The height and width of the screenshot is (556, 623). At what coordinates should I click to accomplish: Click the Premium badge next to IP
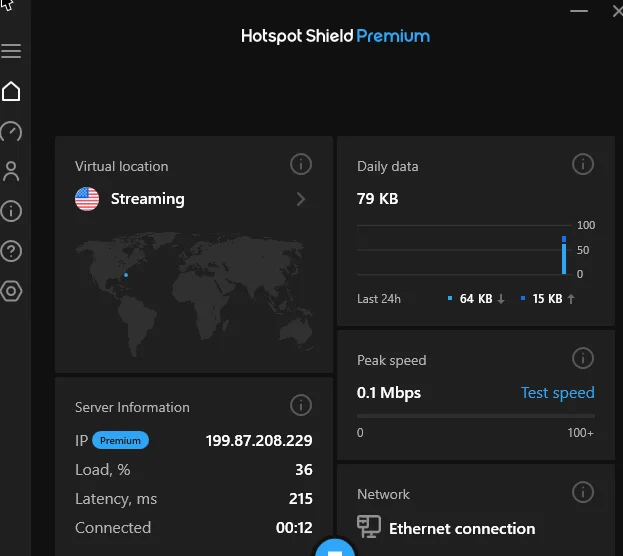point(120,440)
